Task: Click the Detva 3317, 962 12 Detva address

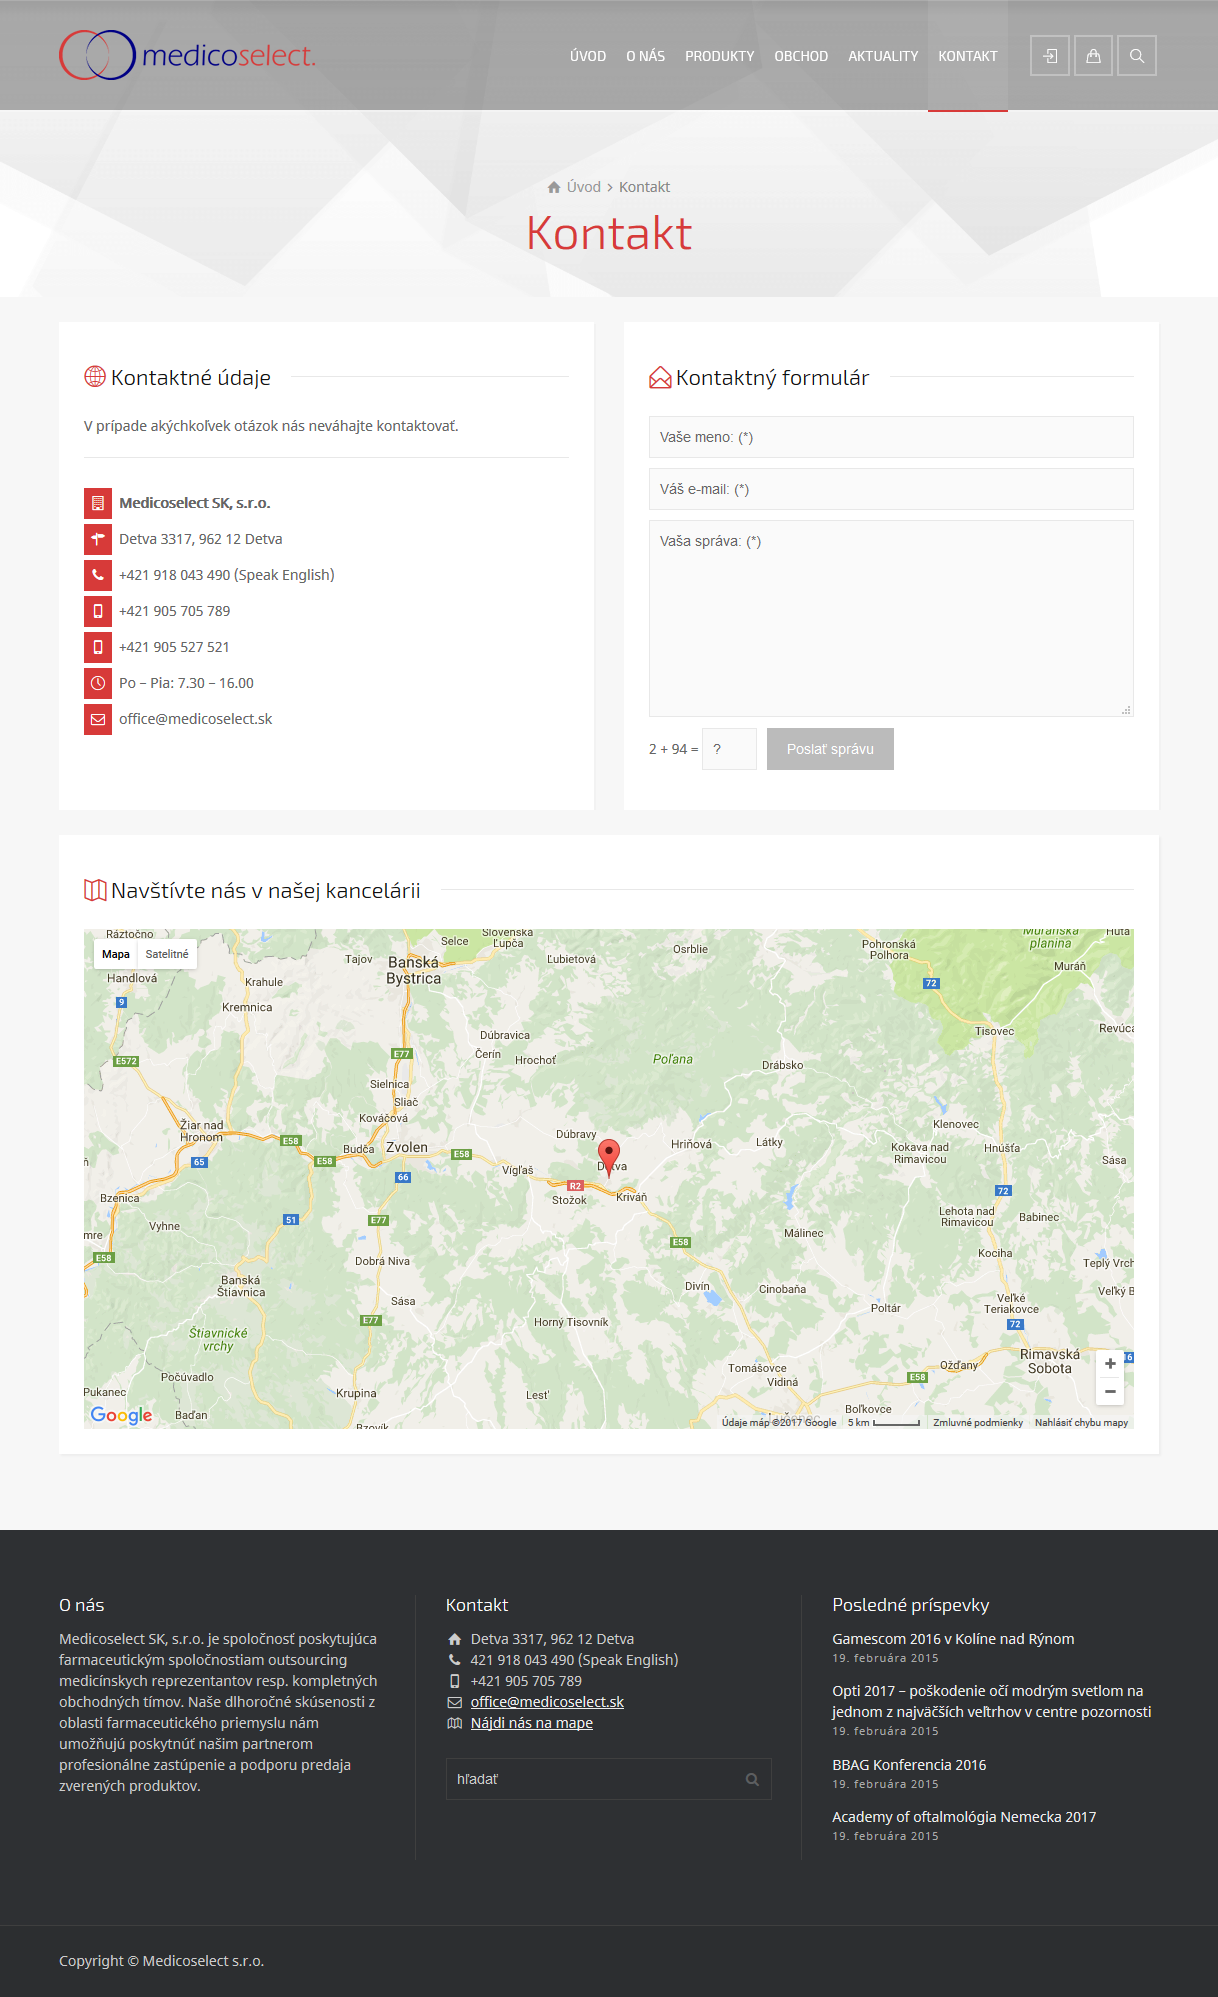Action: (201, 539)
